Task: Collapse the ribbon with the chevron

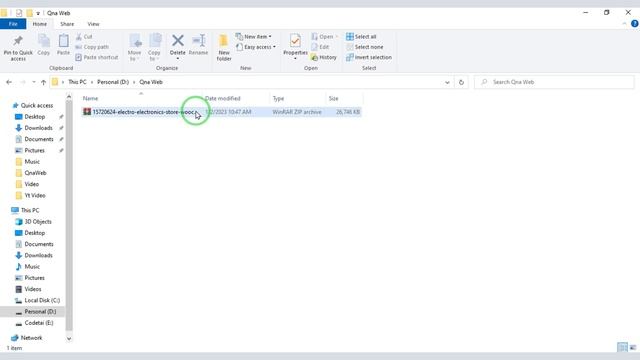Action: (624, 24)
